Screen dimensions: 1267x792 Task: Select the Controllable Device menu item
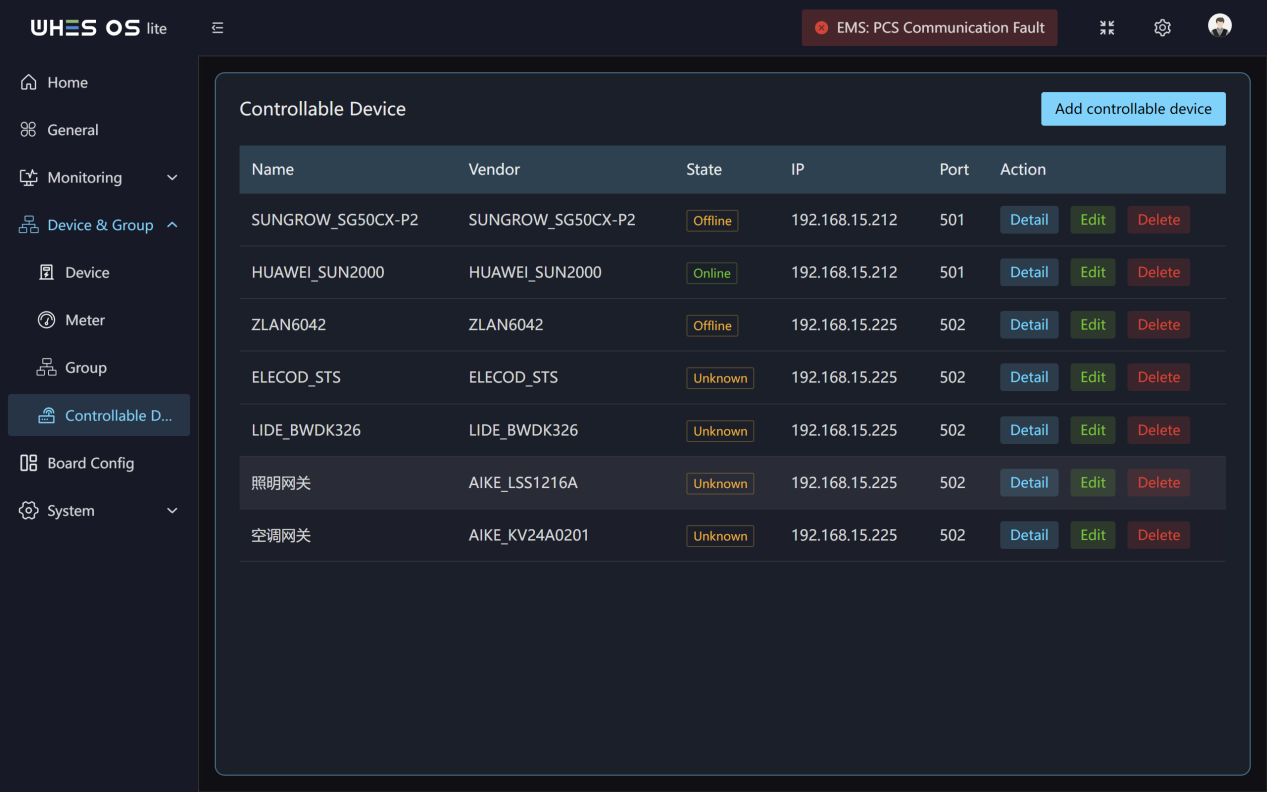tap(99, 415)
